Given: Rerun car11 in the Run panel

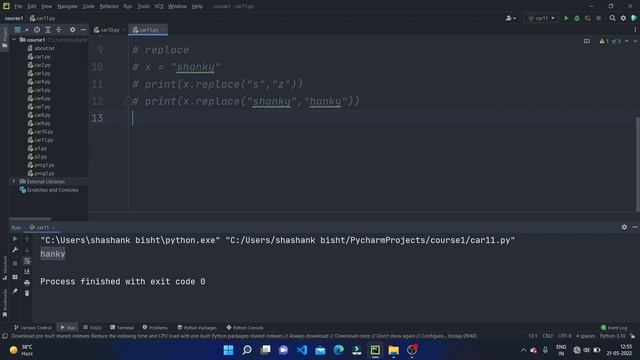Looking at the screenshot, I should pyautogui.click(x=15, y=239).
